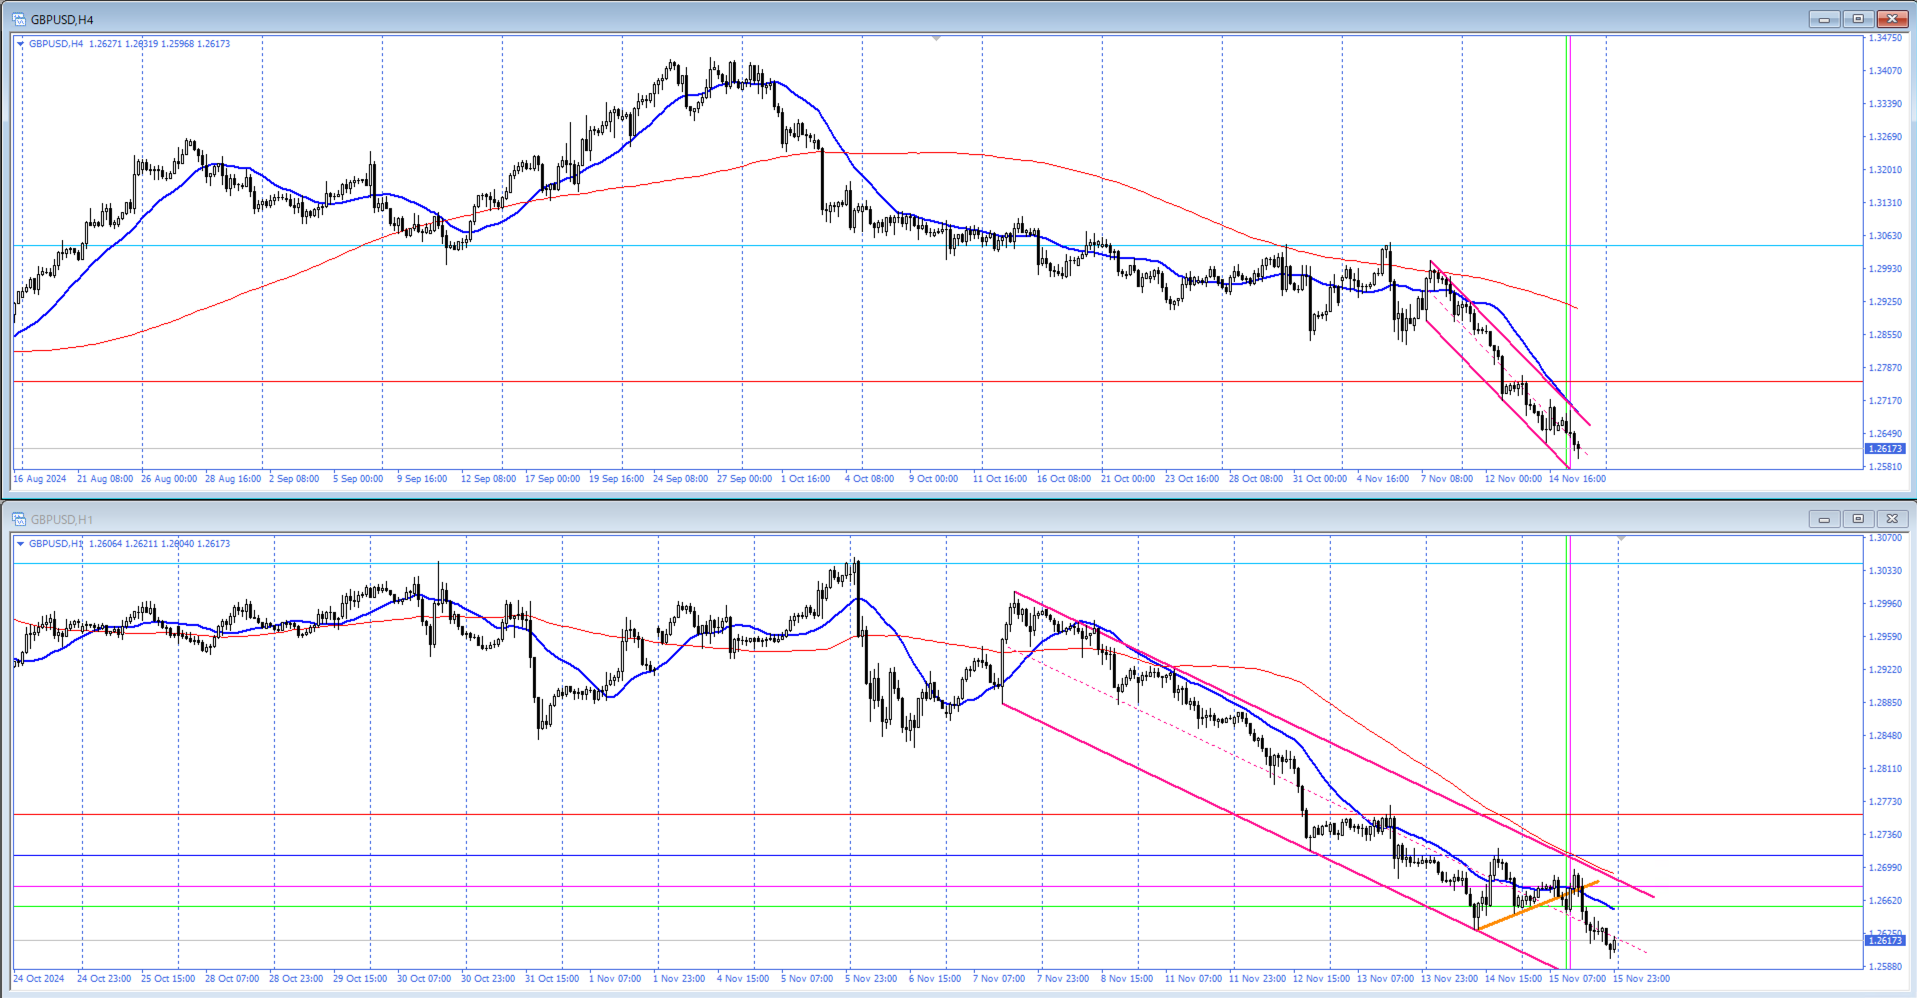The height and width of the screenshot is (998, 1917).
Task: Click price scale label 1.27360
Action: point(1885,835)
